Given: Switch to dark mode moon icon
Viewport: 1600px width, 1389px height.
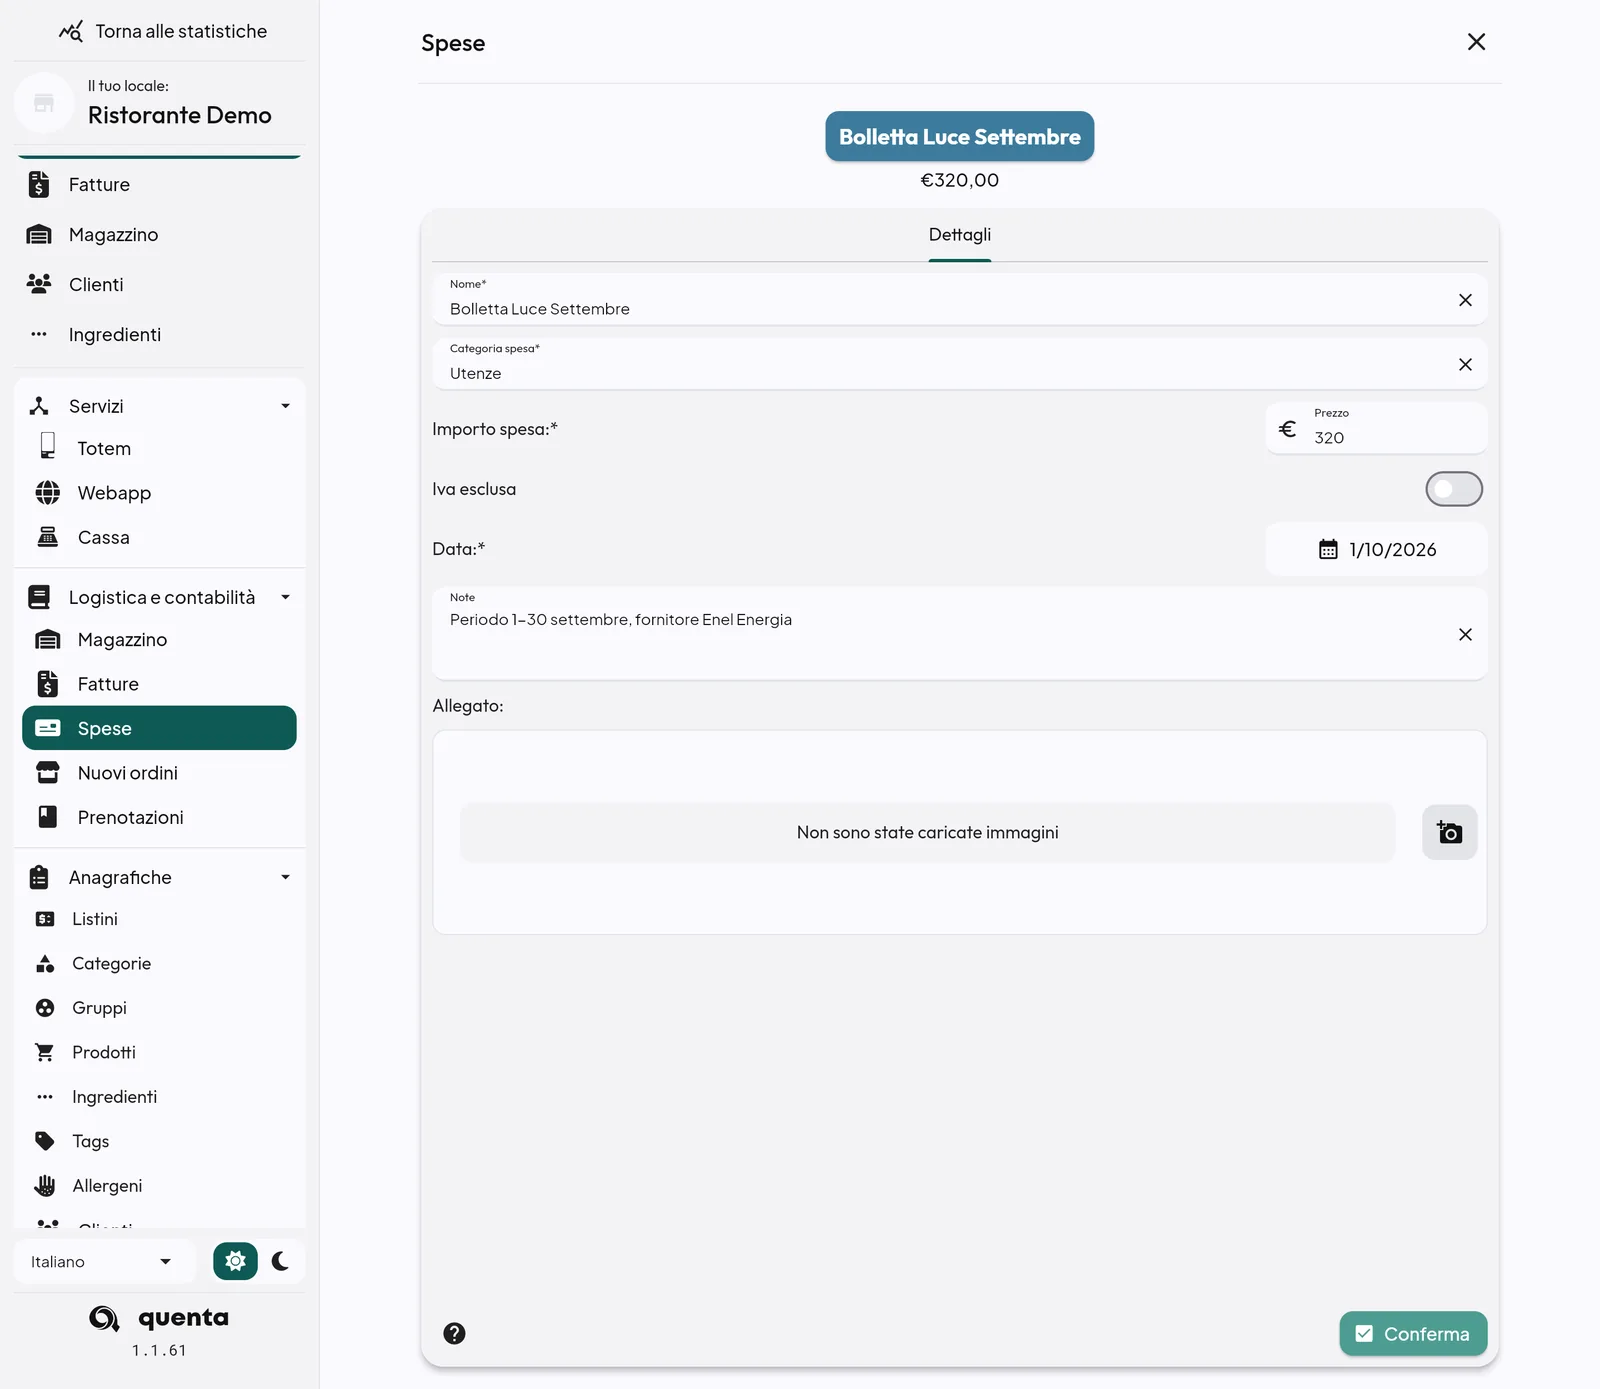Looking at the screenshot, I should coord(281,1261).
